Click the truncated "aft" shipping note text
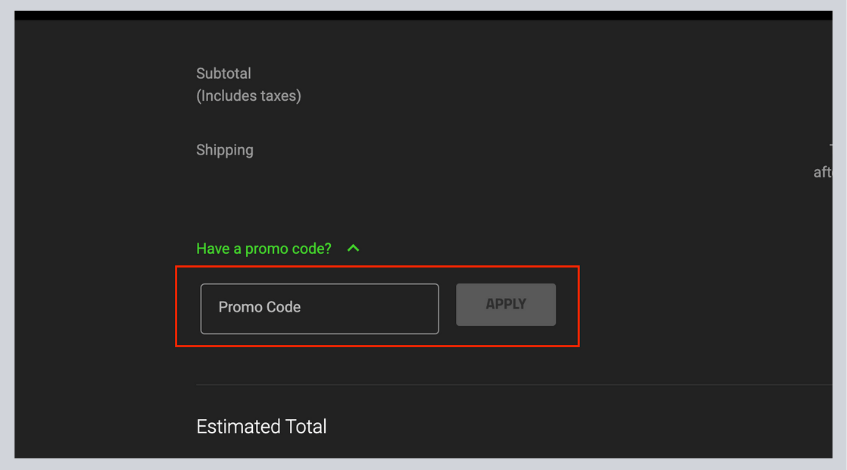This screenshot has width=847, height=470. point(823,172)
